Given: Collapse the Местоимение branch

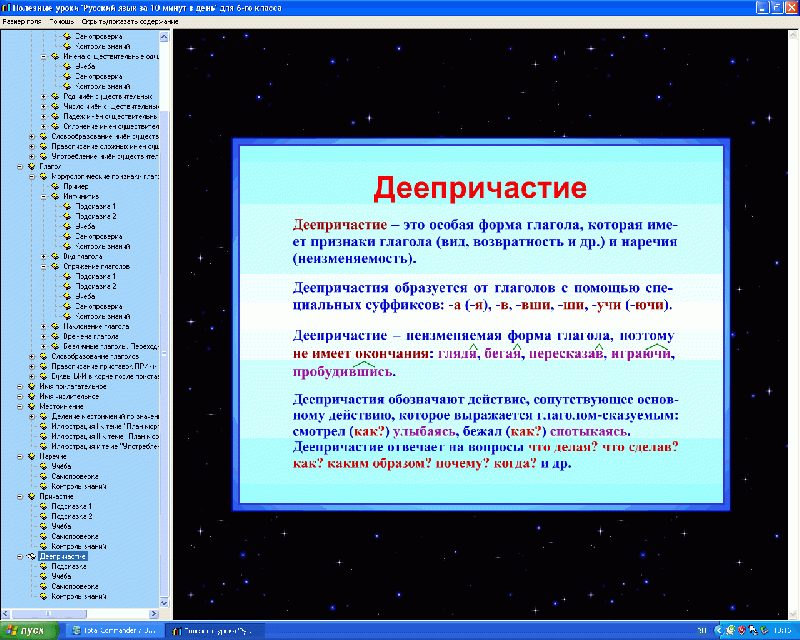Looking at the screenshot, I should click(20, 406).
